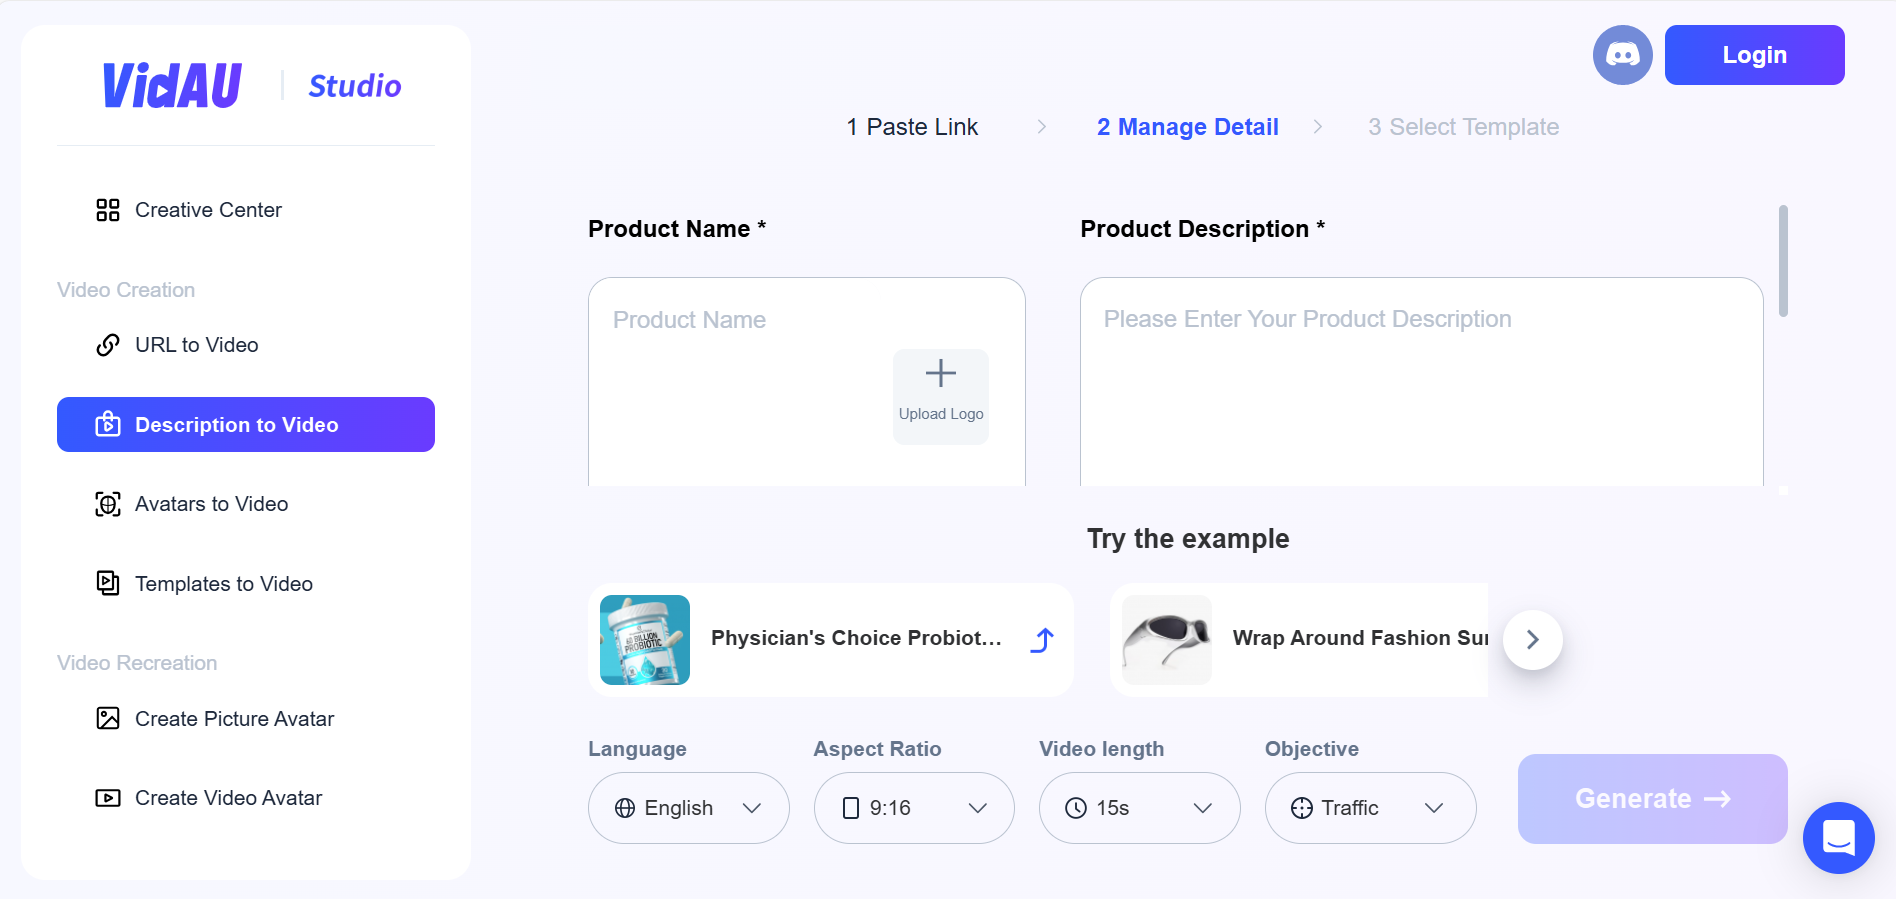Open the Video length 15s dropdown

[1139, 808]
